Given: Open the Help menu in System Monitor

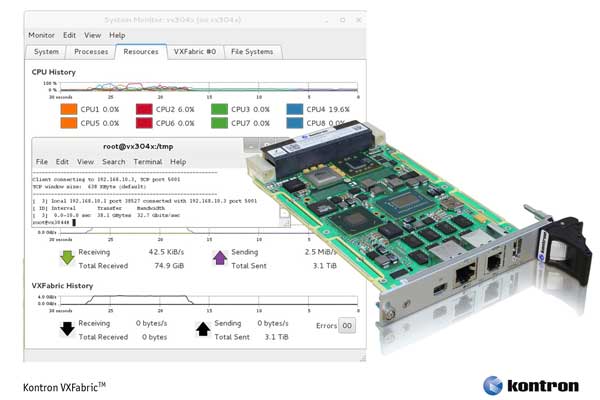Looking at the screenshot, I should click(x=117, y=35).
